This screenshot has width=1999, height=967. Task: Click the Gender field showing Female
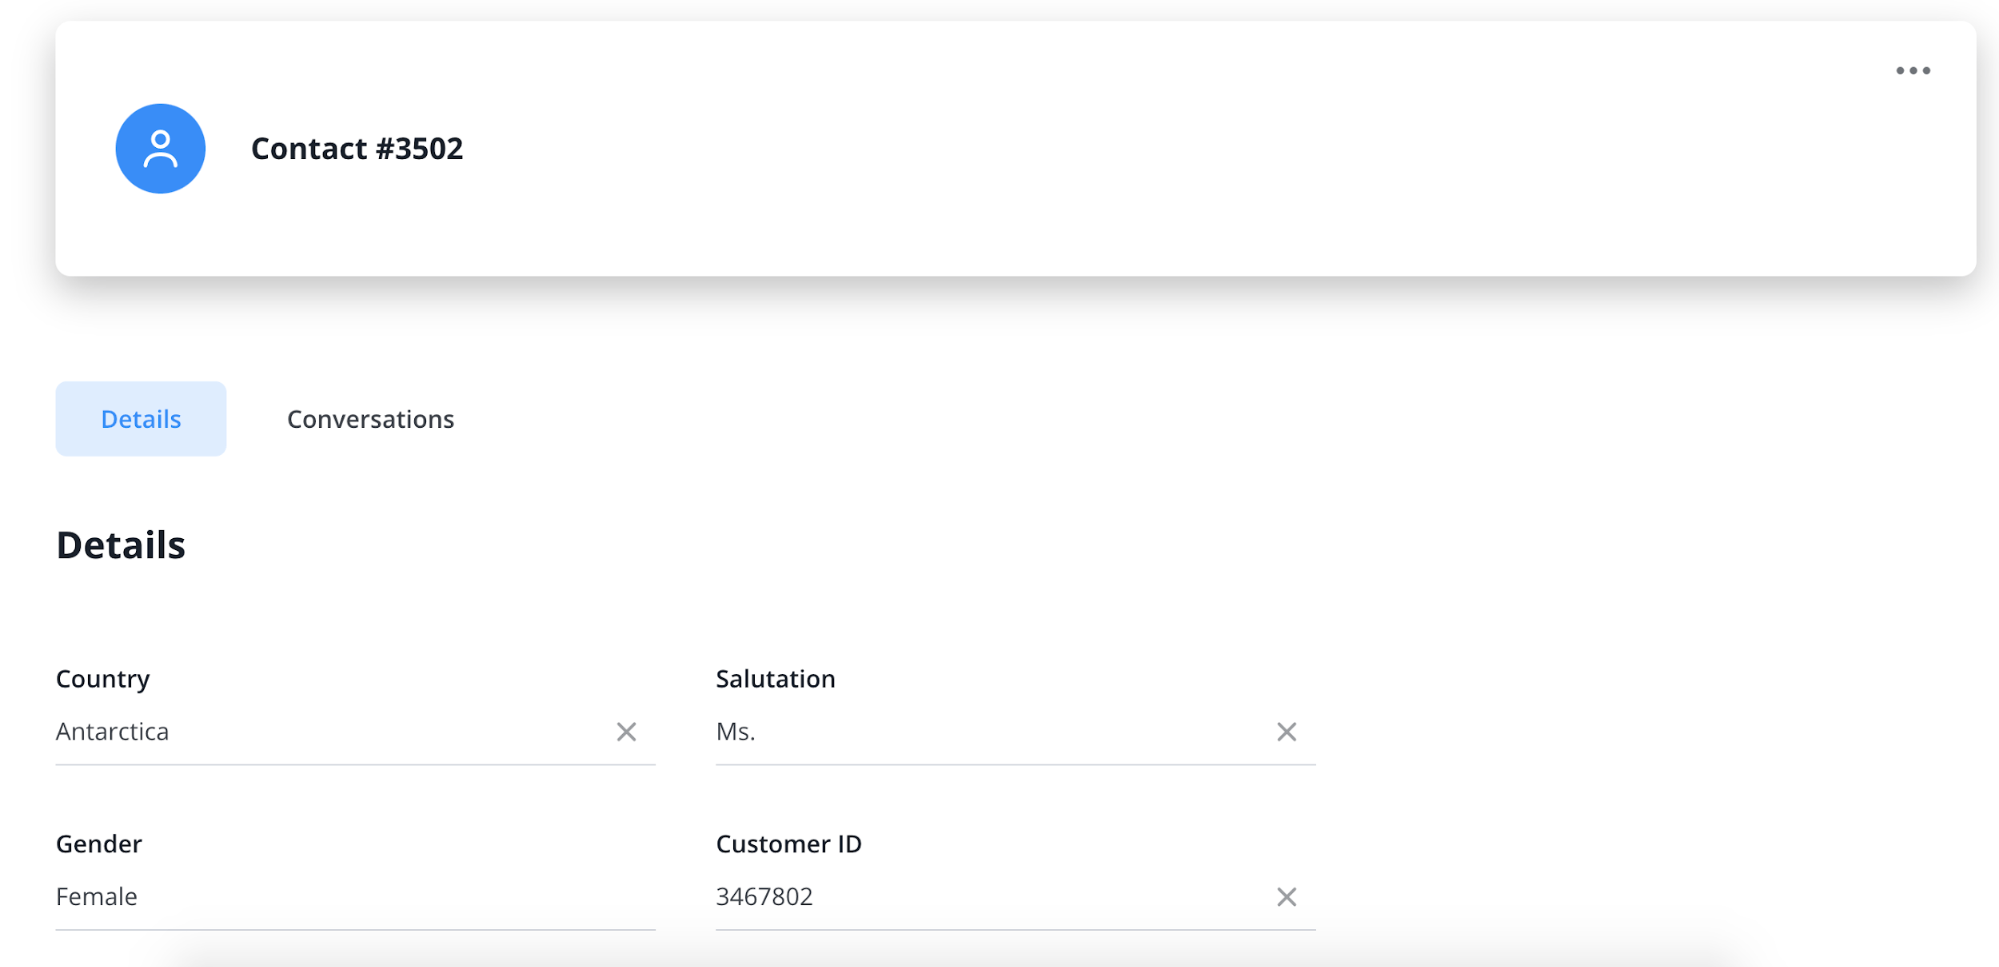(96, 896)
